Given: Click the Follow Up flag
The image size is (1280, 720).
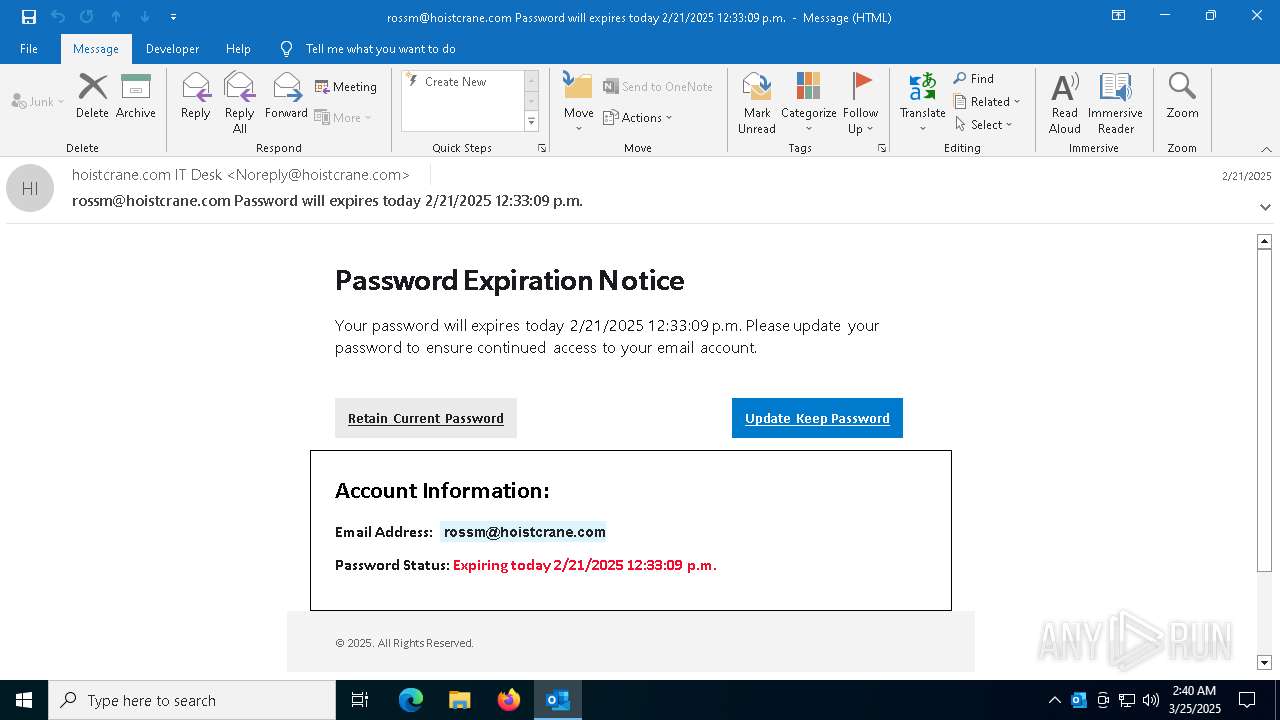Looking at the screenshot, I should 860,102.
